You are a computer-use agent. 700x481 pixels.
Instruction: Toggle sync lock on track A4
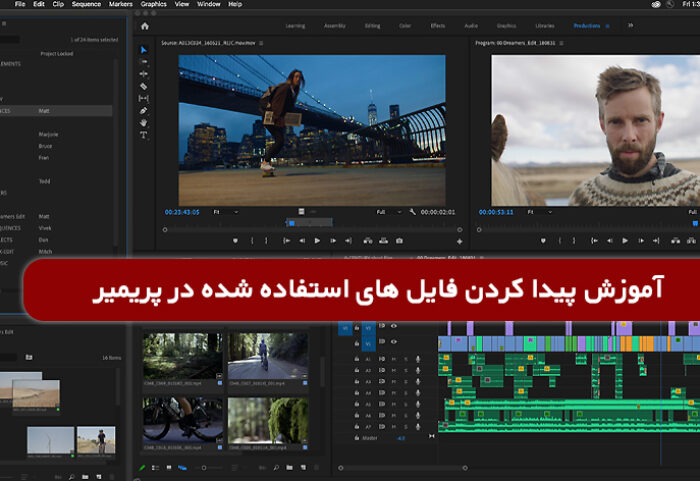382,393
